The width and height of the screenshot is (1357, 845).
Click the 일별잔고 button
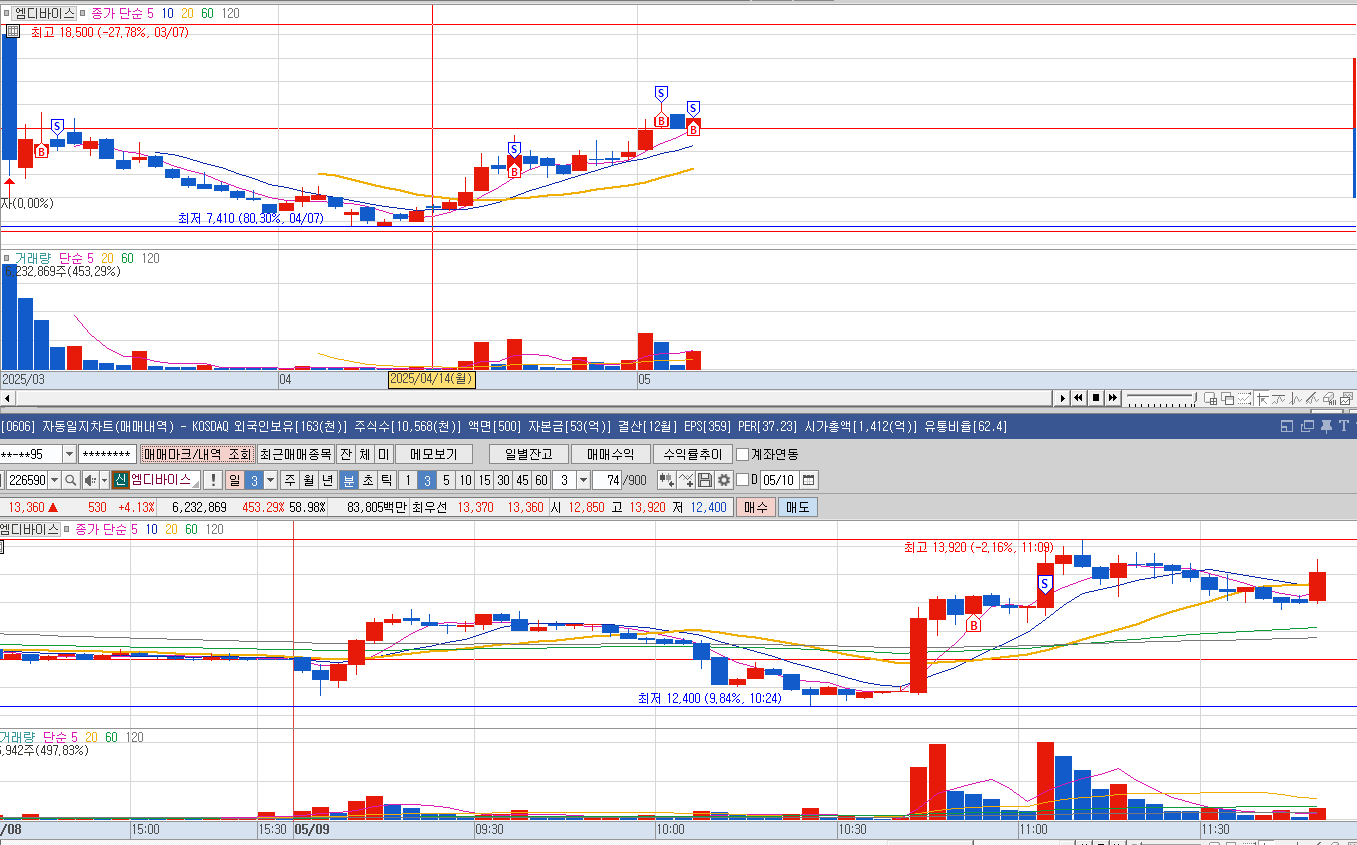(x=528, y=454)
